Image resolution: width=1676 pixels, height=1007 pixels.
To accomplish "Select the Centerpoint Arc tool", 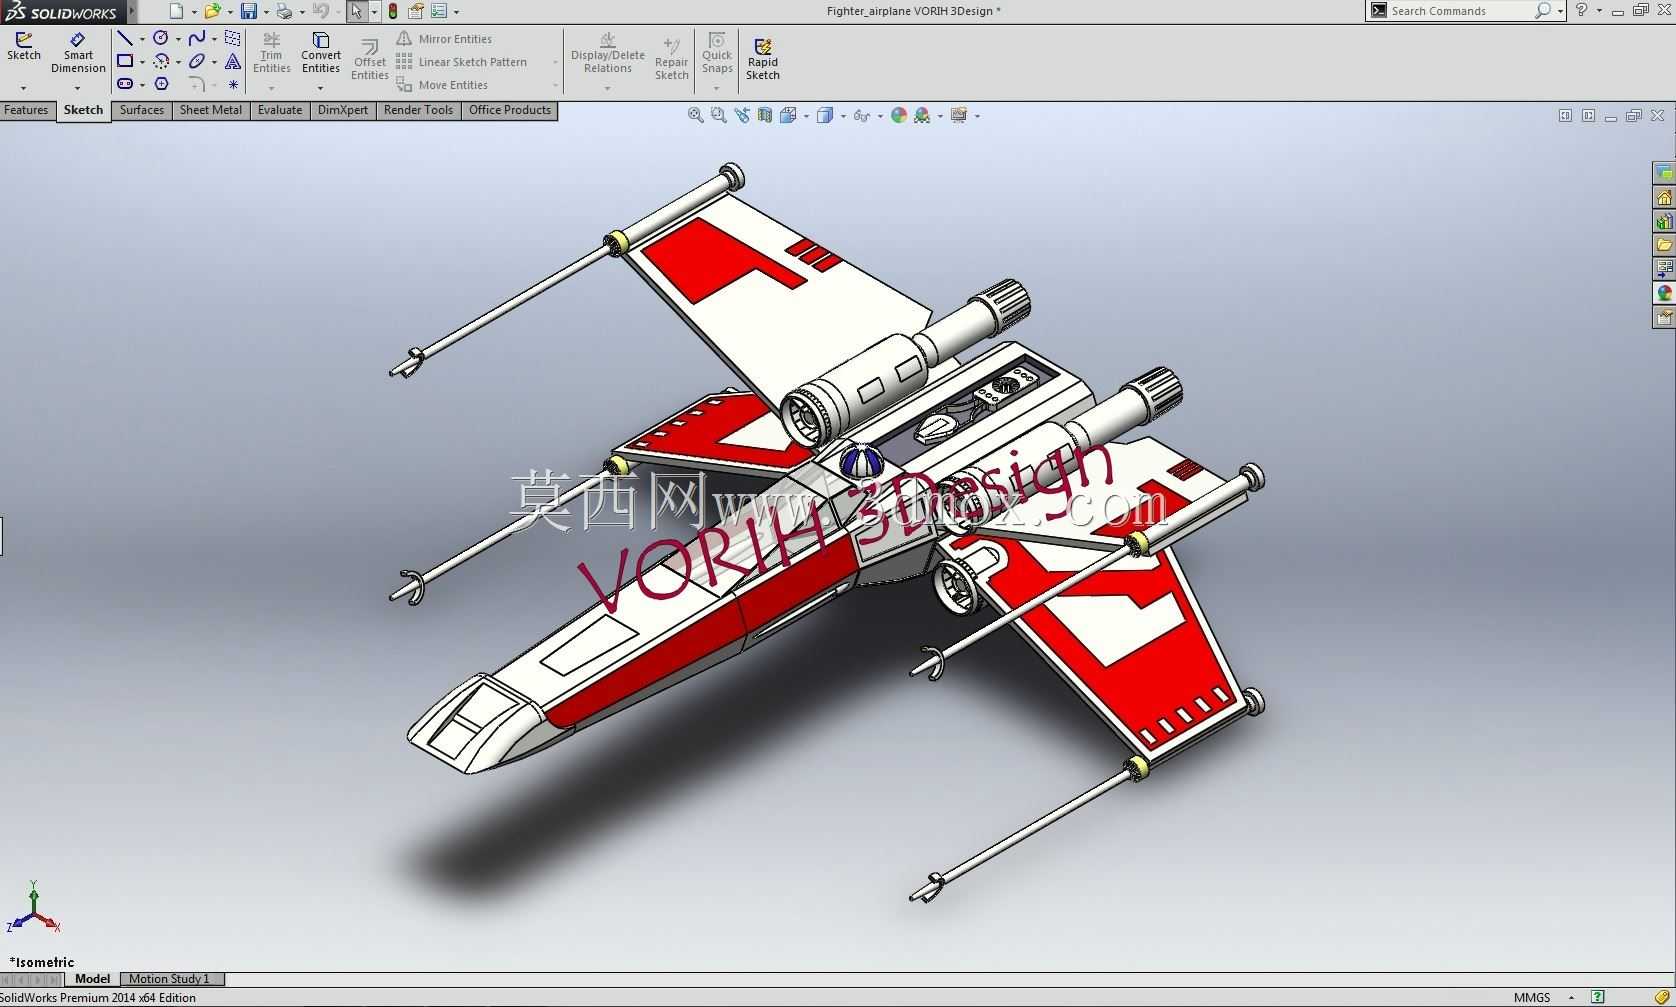I will tap(160, 61).
